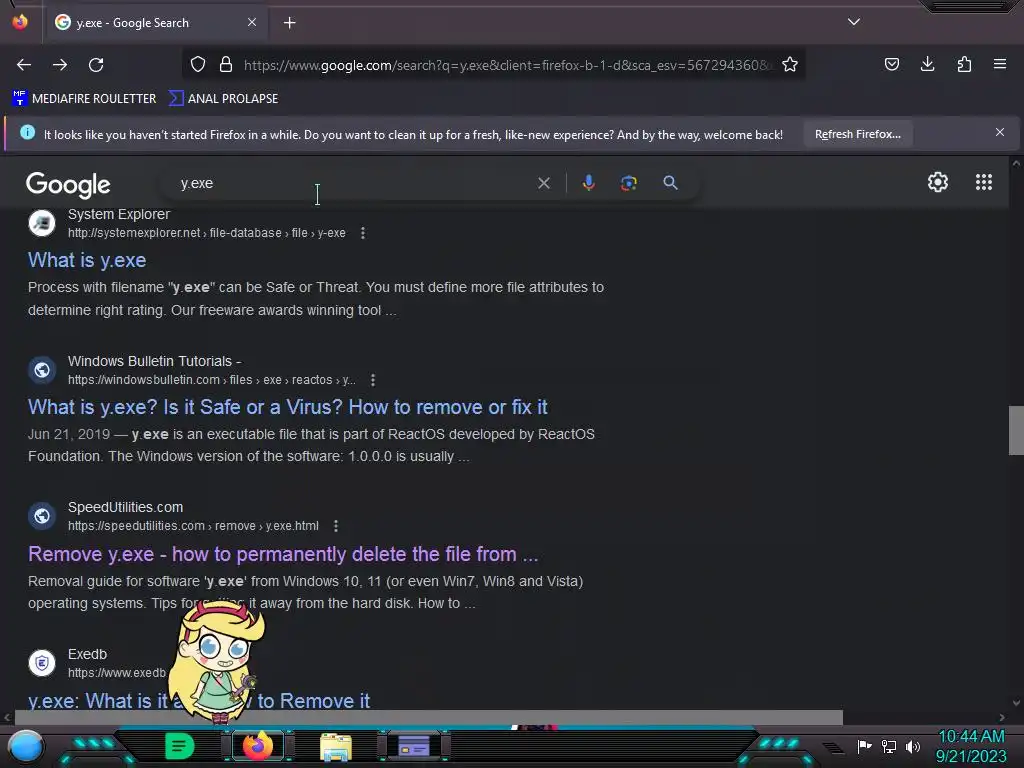Open Action Center flag in tray
The width and height of the screenshot is (1024, 768).
[x=864, y=746]
